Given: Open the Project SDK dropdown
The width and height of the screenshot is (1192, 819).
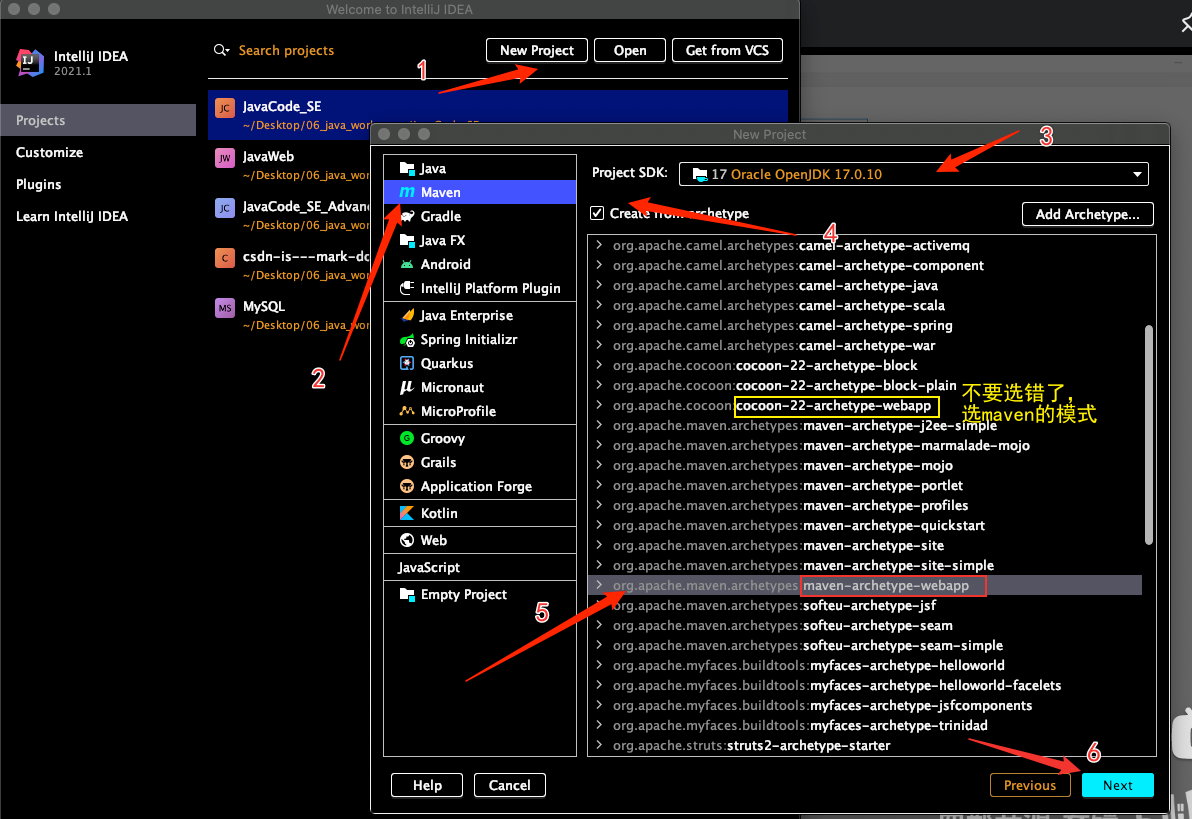Looking at the screenshot, I should click(x=913, y=174).
